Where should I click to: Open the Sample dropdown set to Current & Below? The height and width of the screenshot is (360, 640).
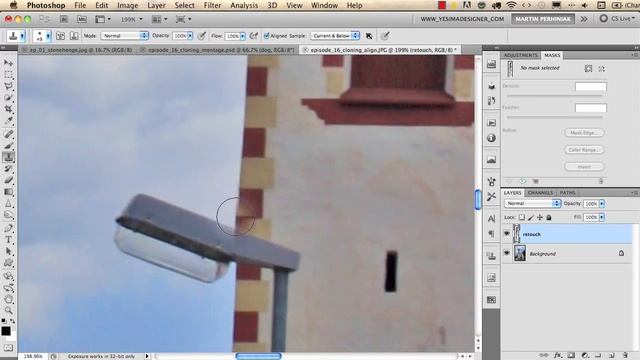[x=335, y=36]
